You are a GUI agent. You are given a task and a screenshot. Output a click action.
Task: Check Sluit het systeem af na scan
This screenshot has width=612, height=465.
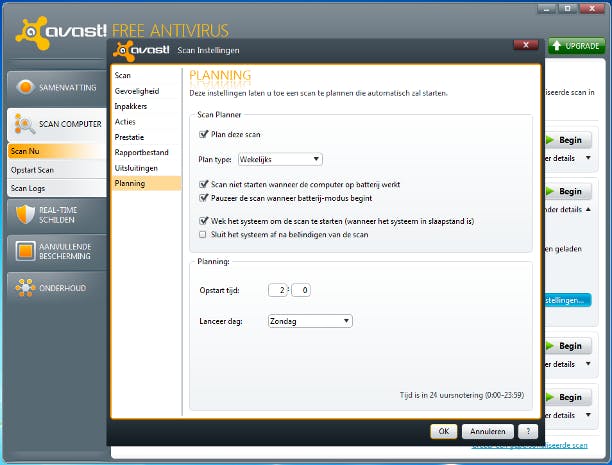pos(203,235)
